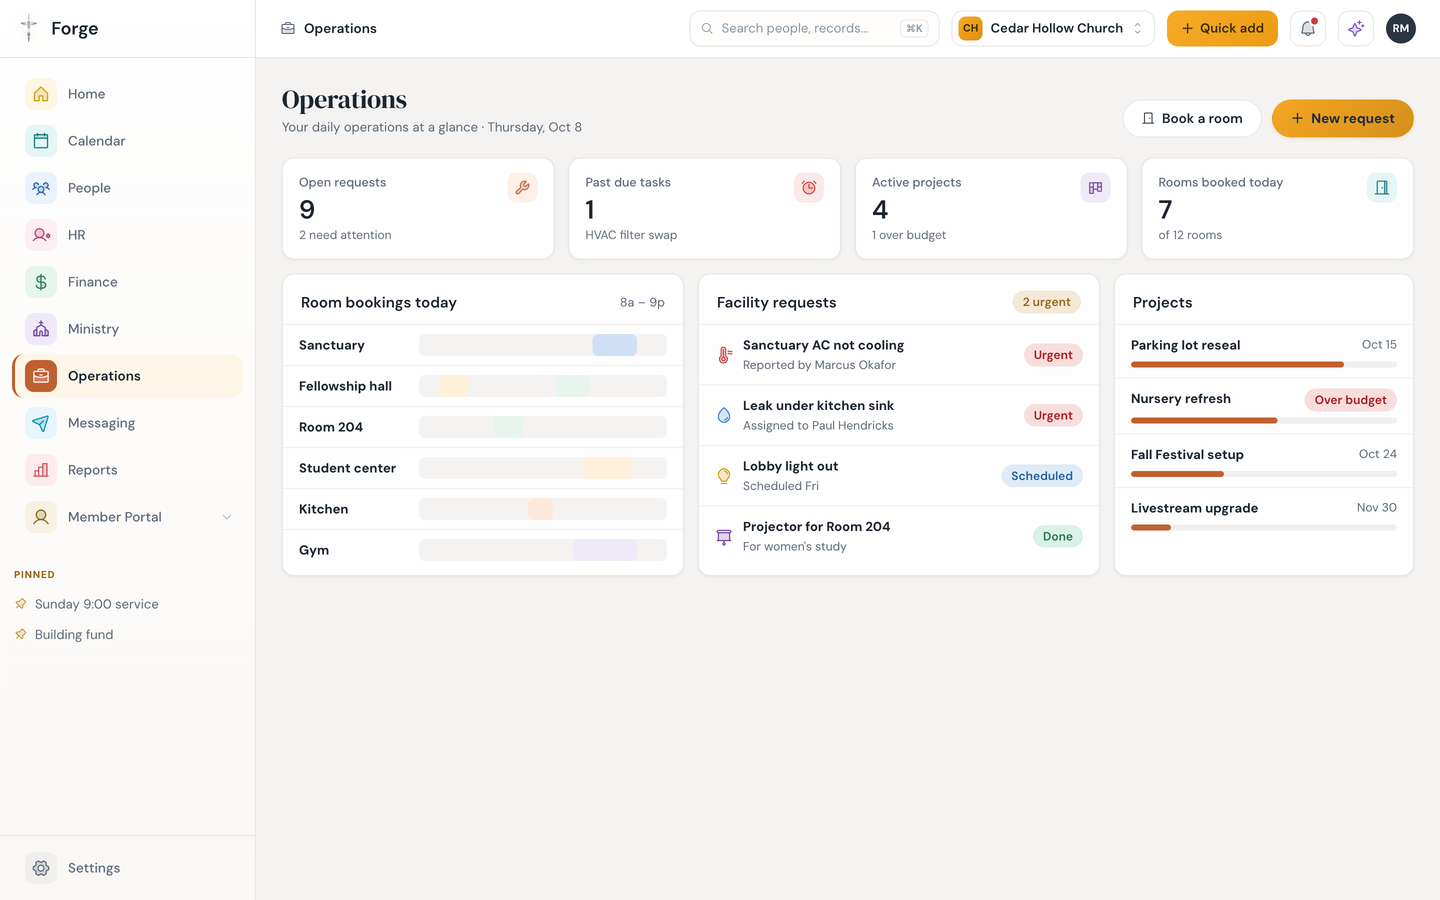Image resolution: width=1440 pixels, height=900 pixels.
Task: Select the Over budget tag on Nursery refresh
Action: (1350, 400)
